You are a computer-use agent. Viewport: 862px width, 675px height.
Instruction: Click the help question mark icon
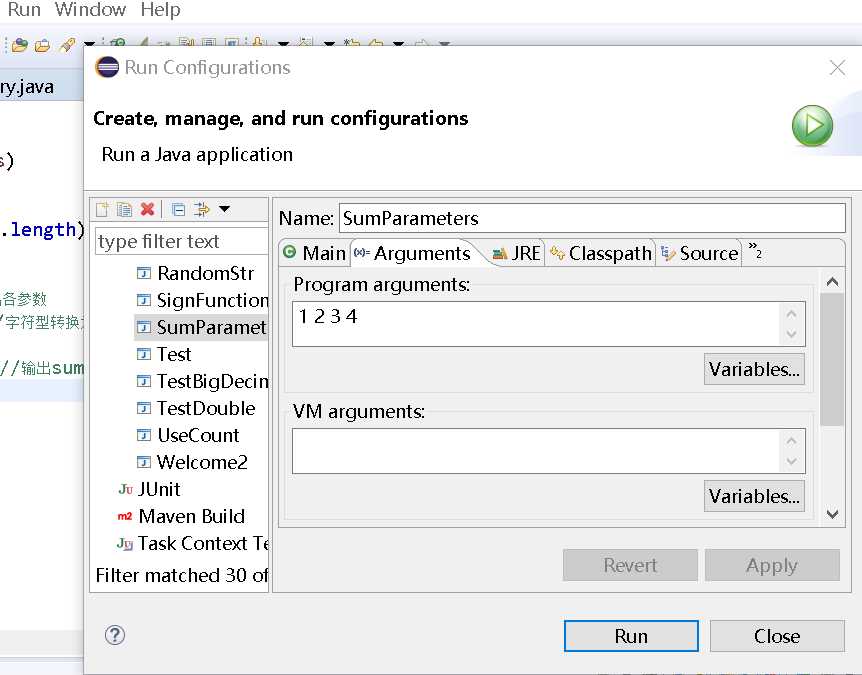[115, 635]
